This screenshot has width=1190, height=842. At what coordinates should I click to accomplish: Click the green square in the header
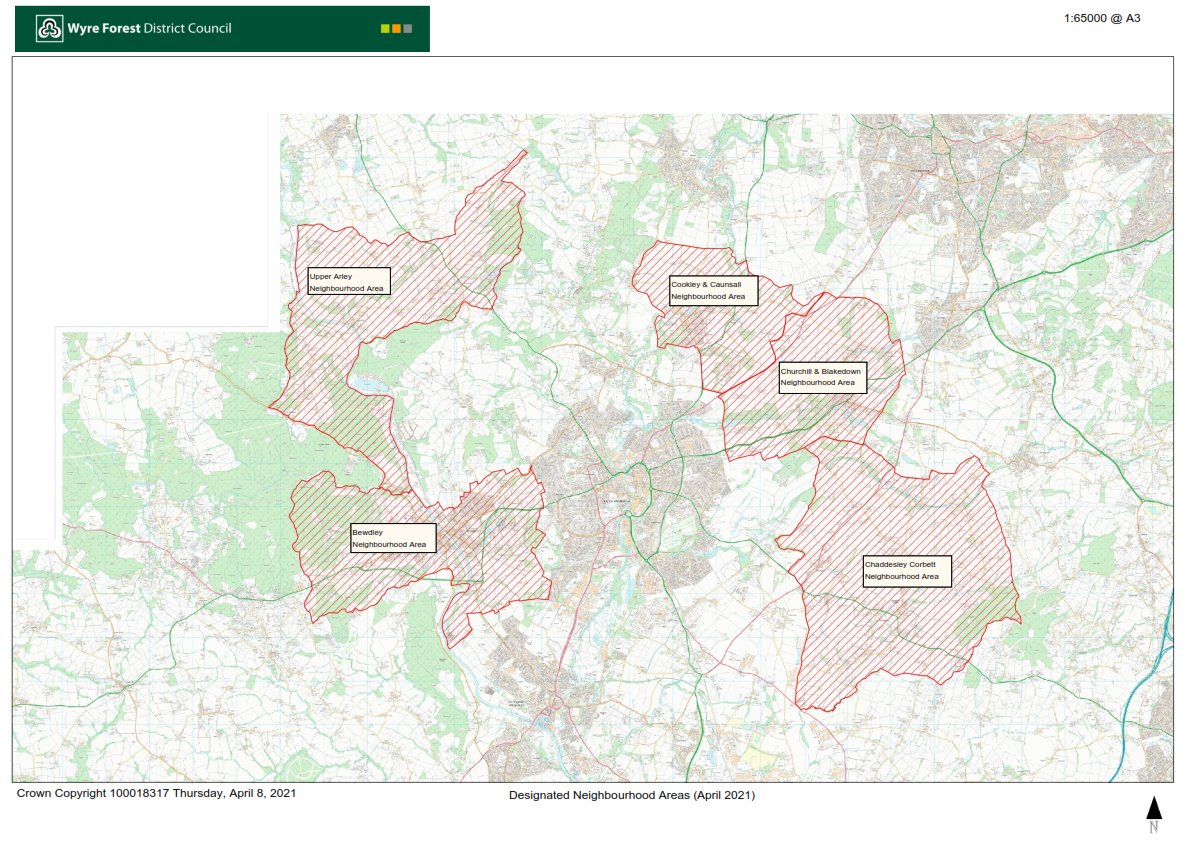[x=385, y=29]
